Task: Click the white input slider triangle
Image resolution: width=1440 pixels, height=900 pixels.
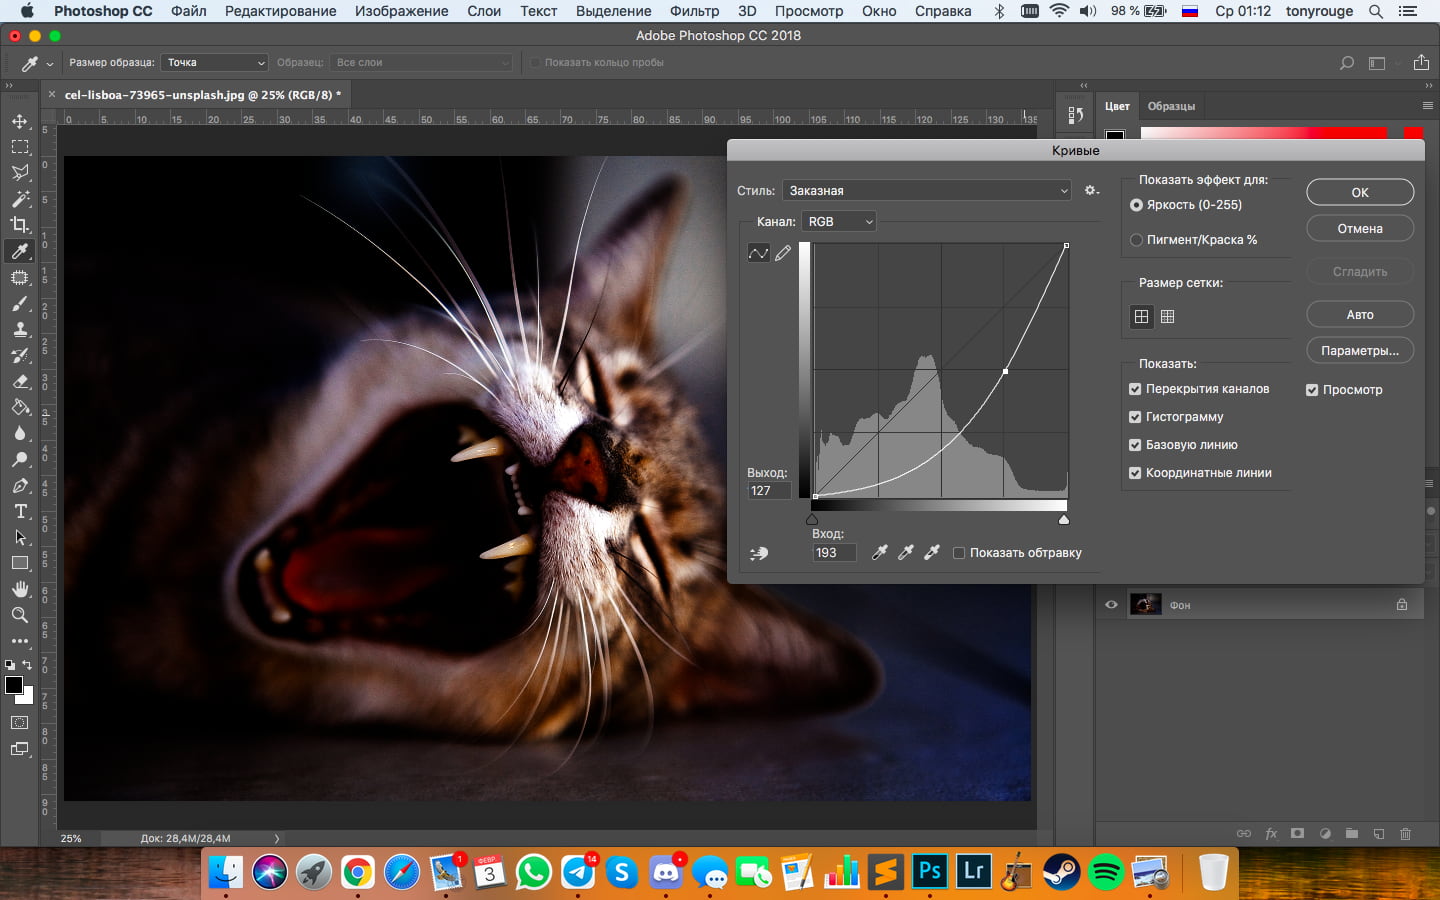Action: pyautogui.click(x=1063, y=520)
